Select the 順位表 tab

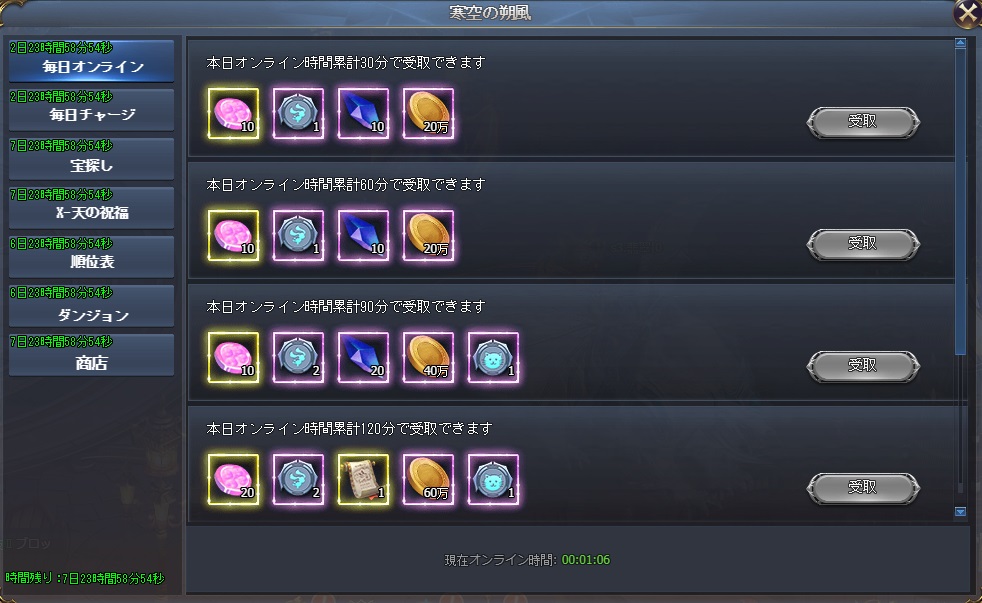[x=91, y=257]
